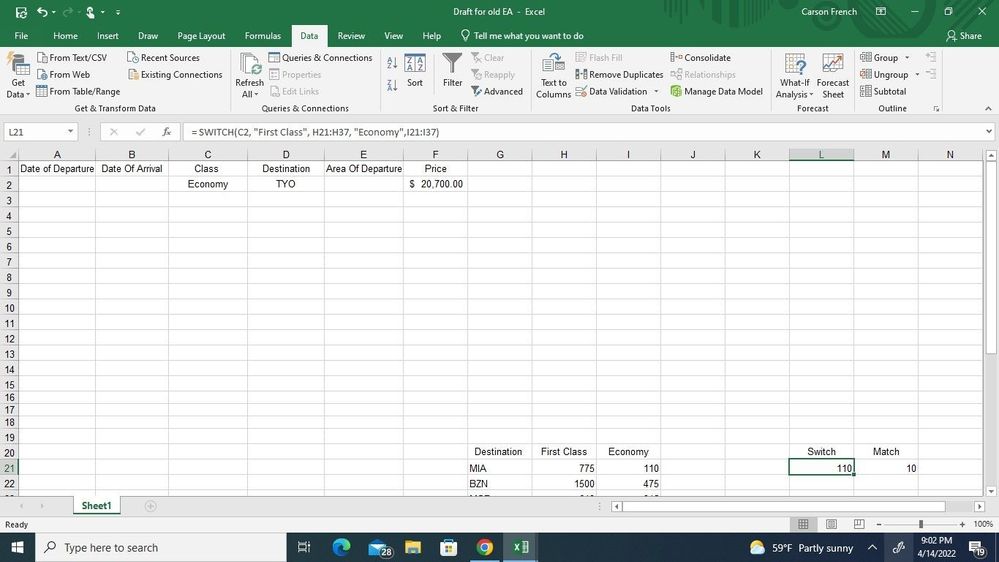The height and width of the screenshot is (562, 999).
Task: Switch to the Insert tab
Action: pyautogui.click(x=108, y=36)
